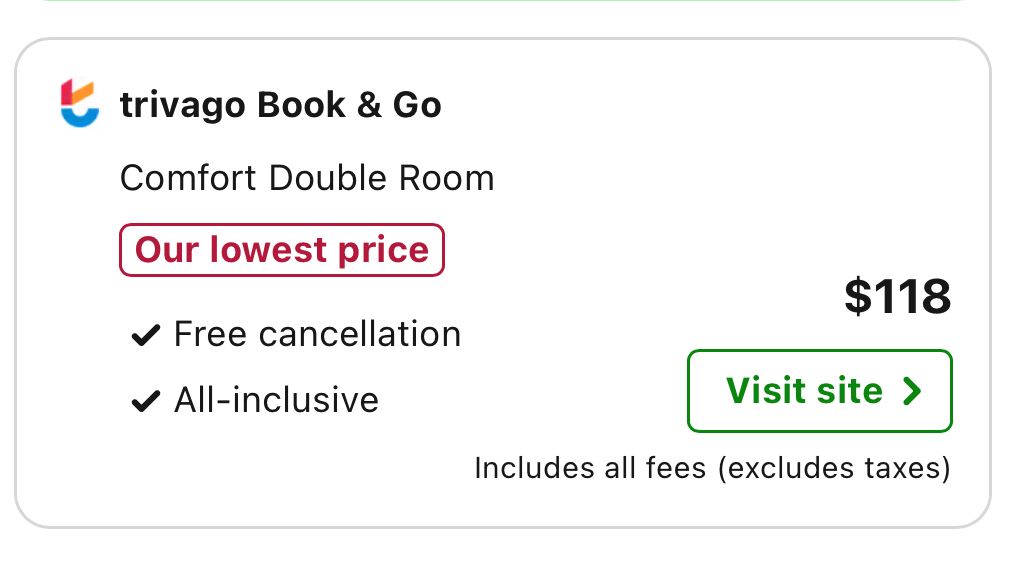Click the trivago Book & Go title

[x=280, y=105]
